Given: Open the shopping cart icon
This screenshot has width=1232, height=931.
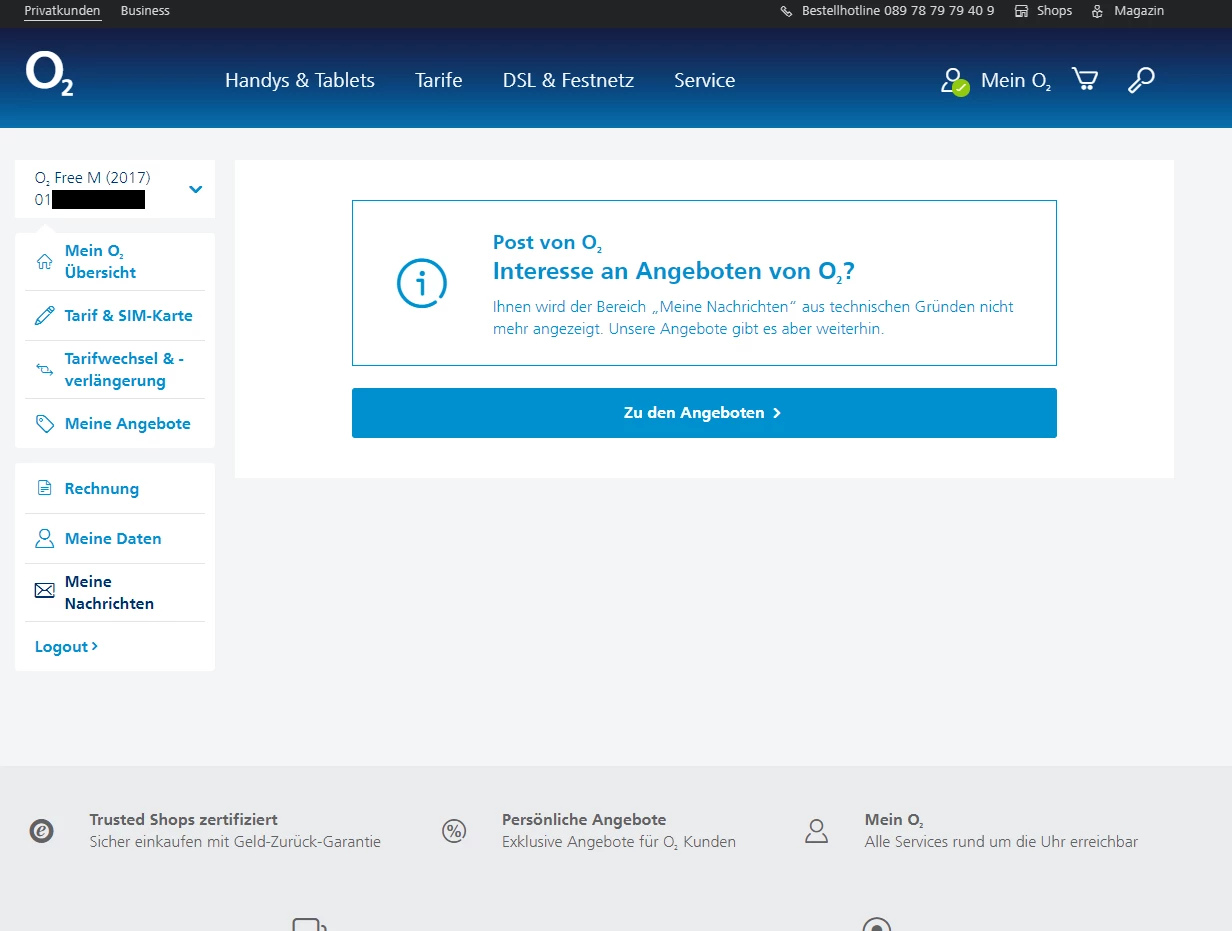Looking at the screenshot, I should 1084,80.
